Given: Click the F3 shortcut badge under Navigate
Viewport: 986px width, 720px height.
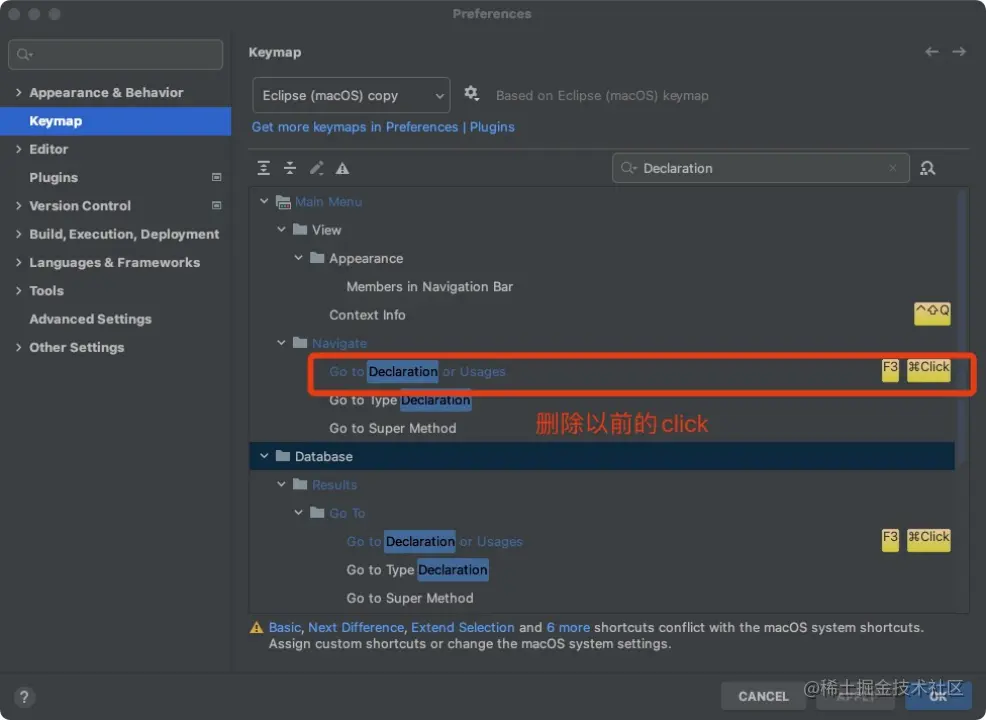Looking at the screenshot, I should (x=890, y=369).
